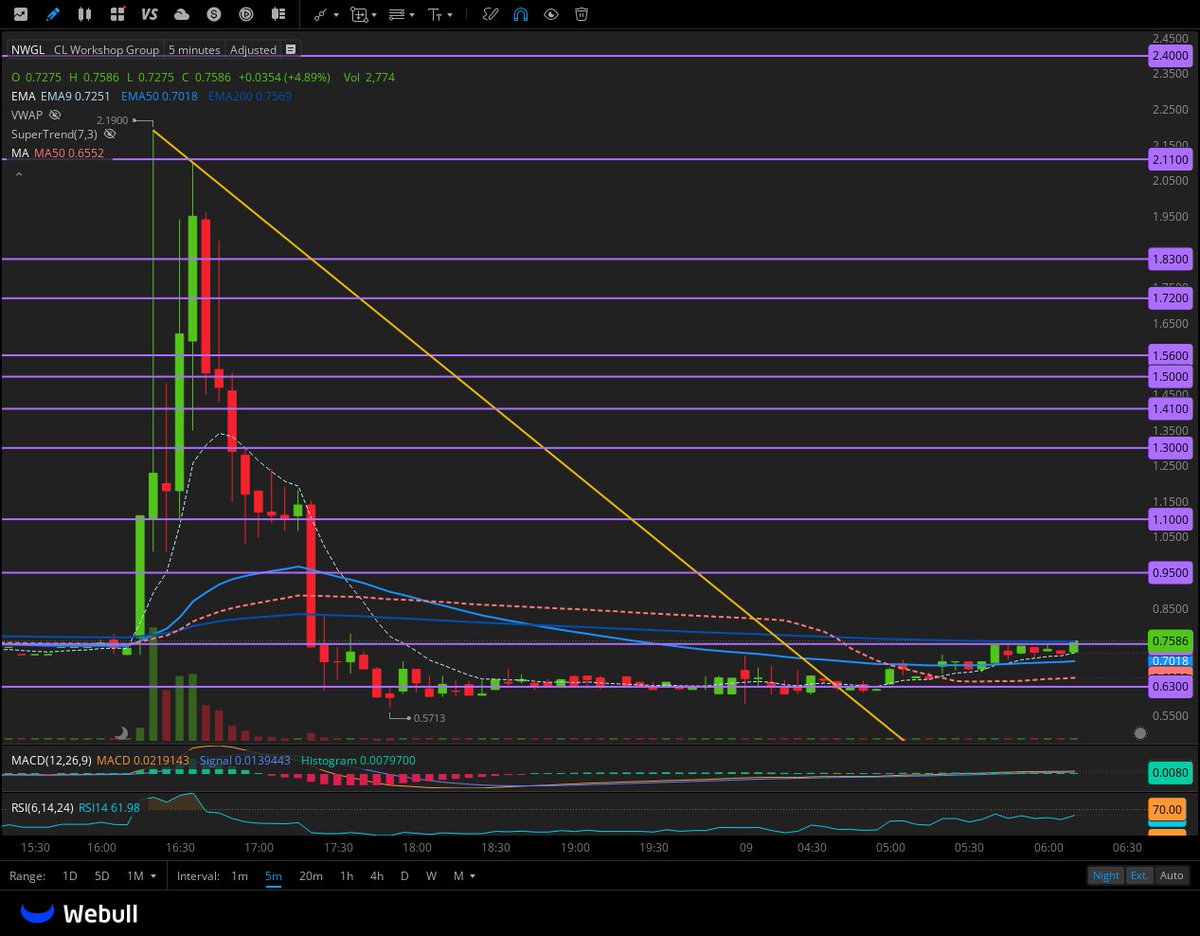Open the multi-chart grid layout icon
This screenshot has height=936, width=1200.
point(118,14)
